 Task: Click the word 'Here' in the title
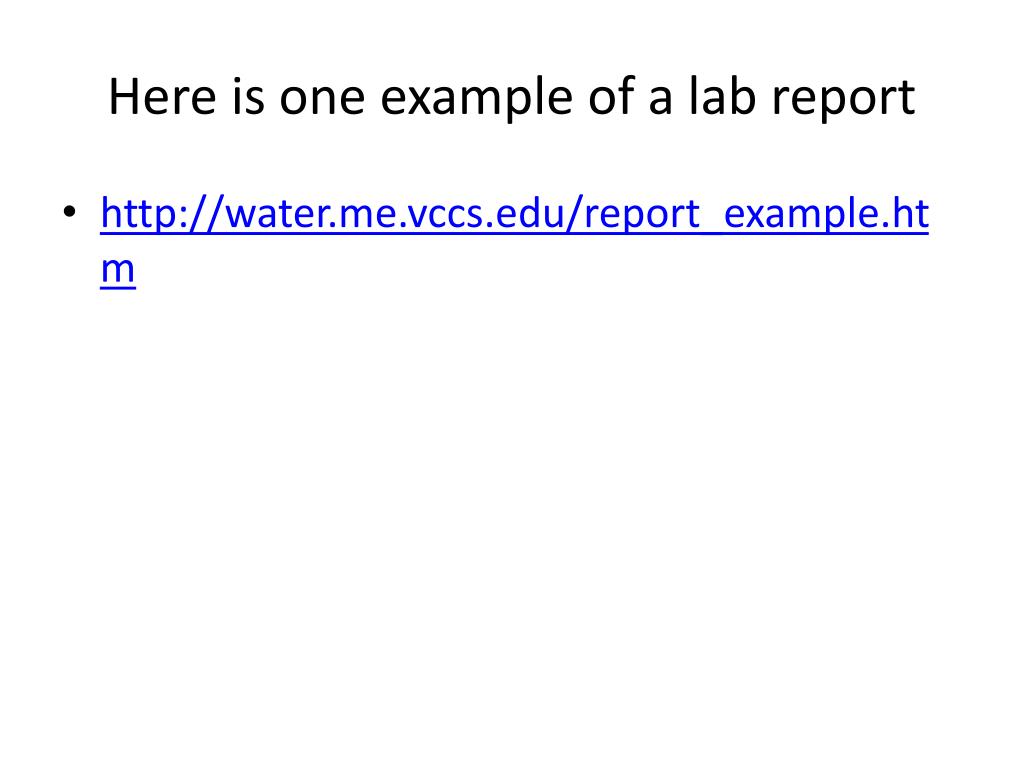click(162, 98)
